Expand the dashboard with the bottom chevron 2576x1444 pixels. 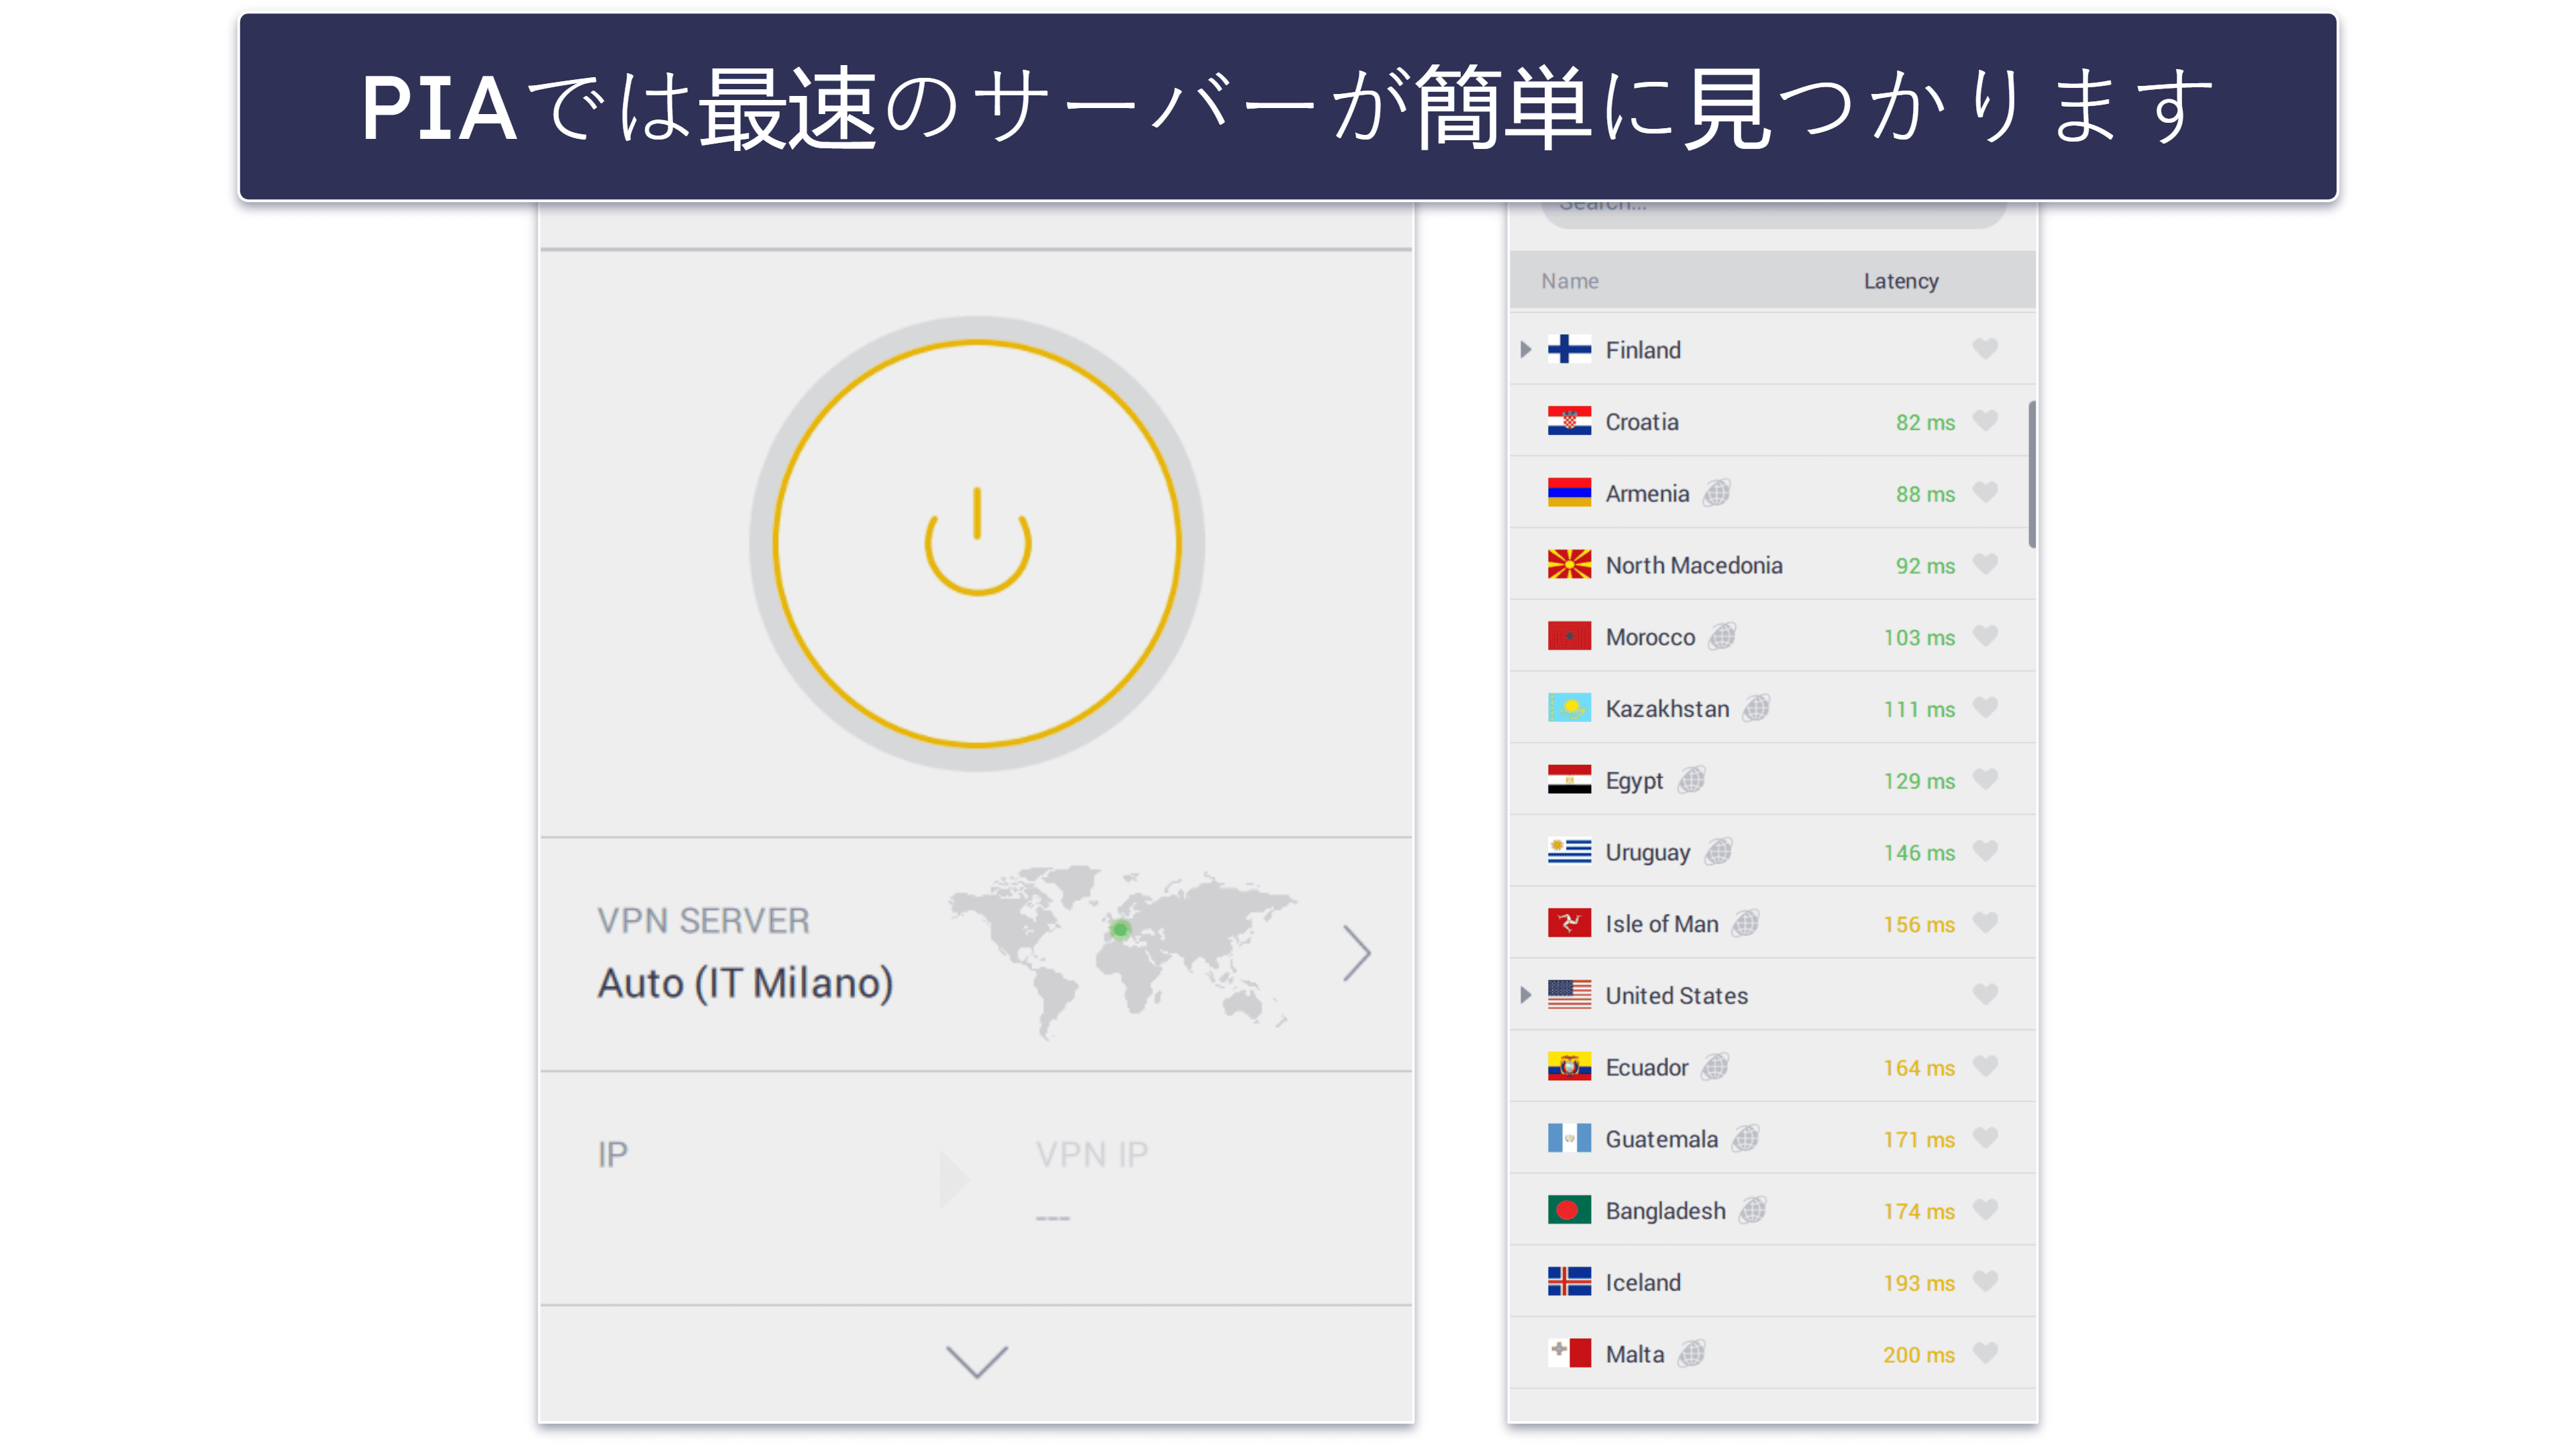976,1362
